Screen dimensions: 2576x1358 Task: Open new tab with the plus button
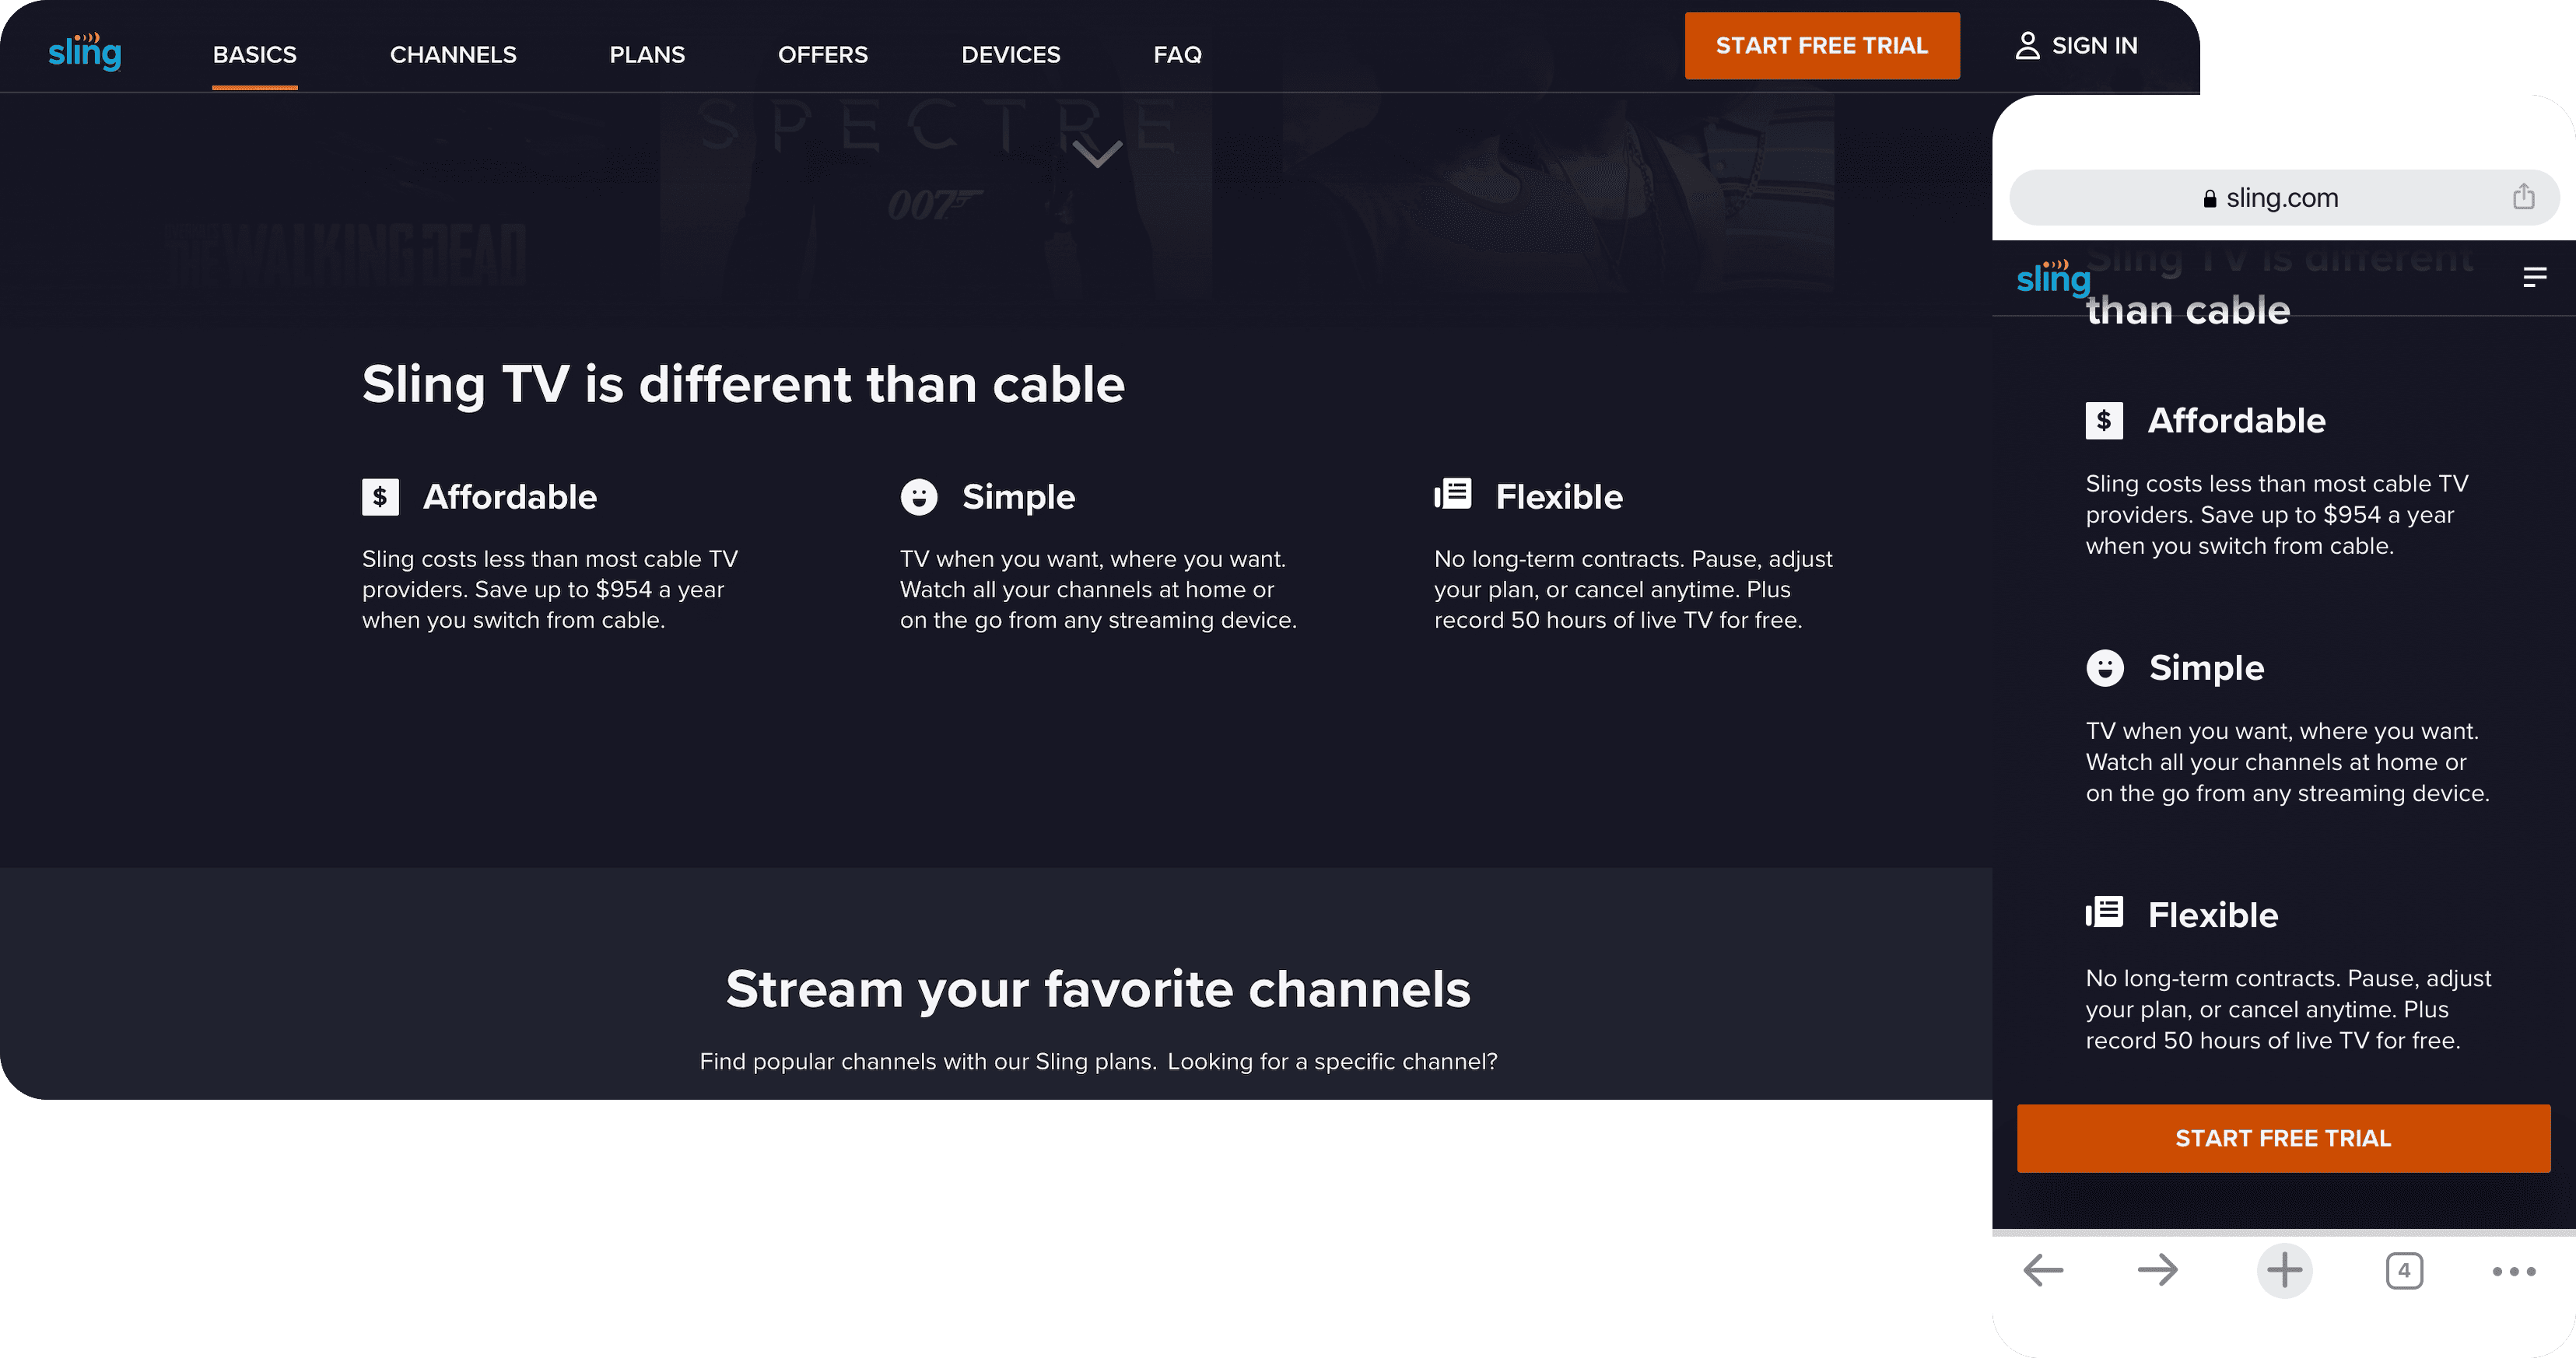2284,1271
